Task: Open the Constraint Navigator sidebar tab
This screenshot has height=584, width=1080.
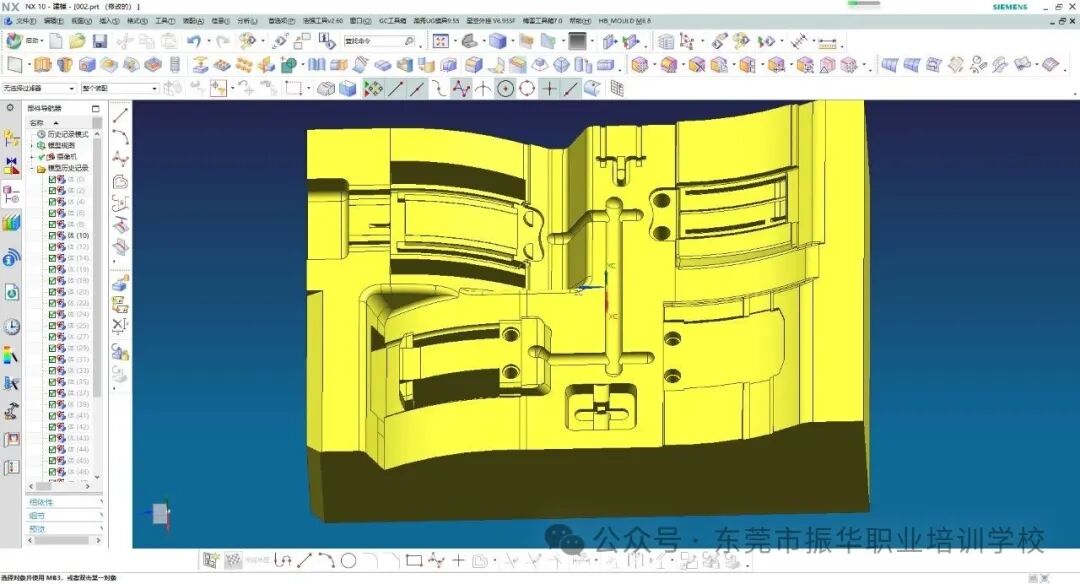Action: coord(11,166)
